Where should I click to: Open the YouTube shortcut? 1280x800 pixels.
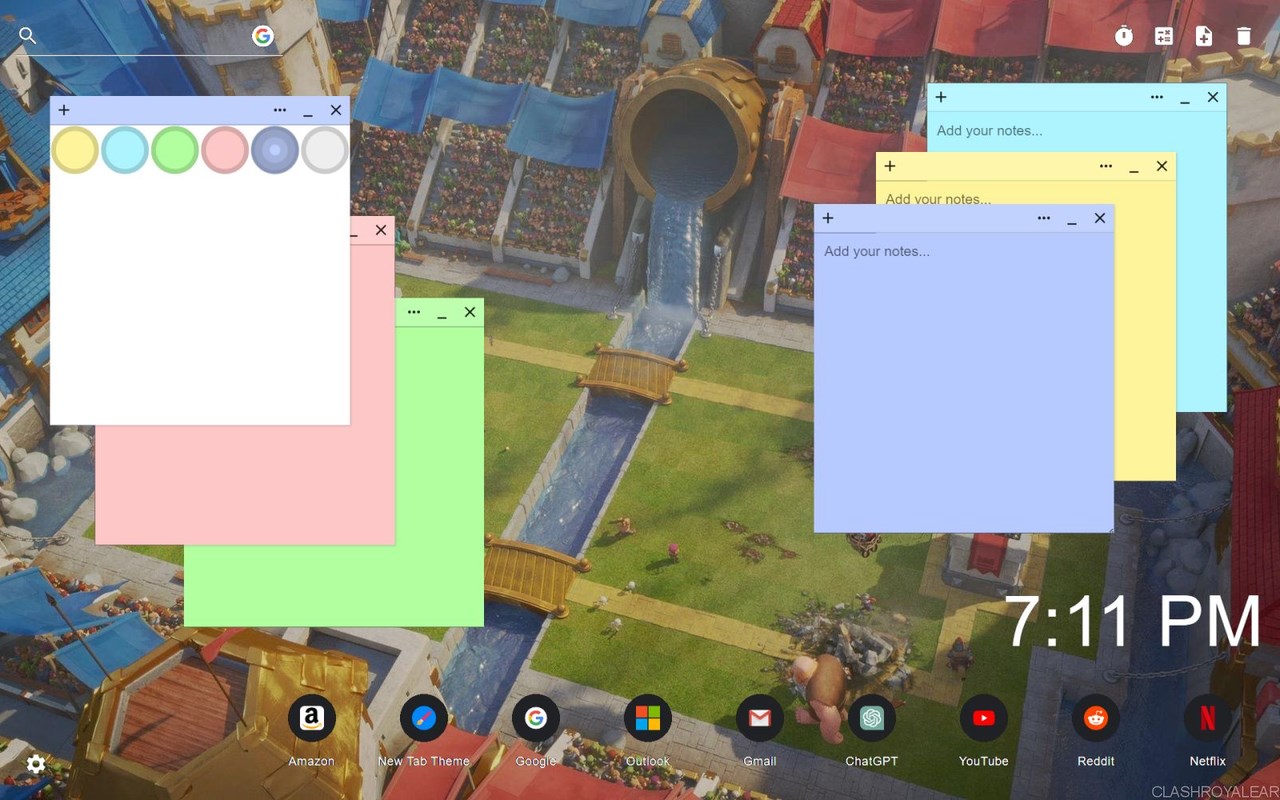click(x=984, y=718)
